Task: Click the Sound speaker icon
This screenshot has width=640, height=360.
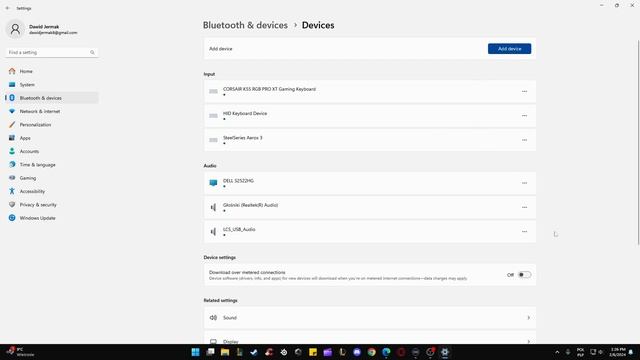Action: coord(213,318)
